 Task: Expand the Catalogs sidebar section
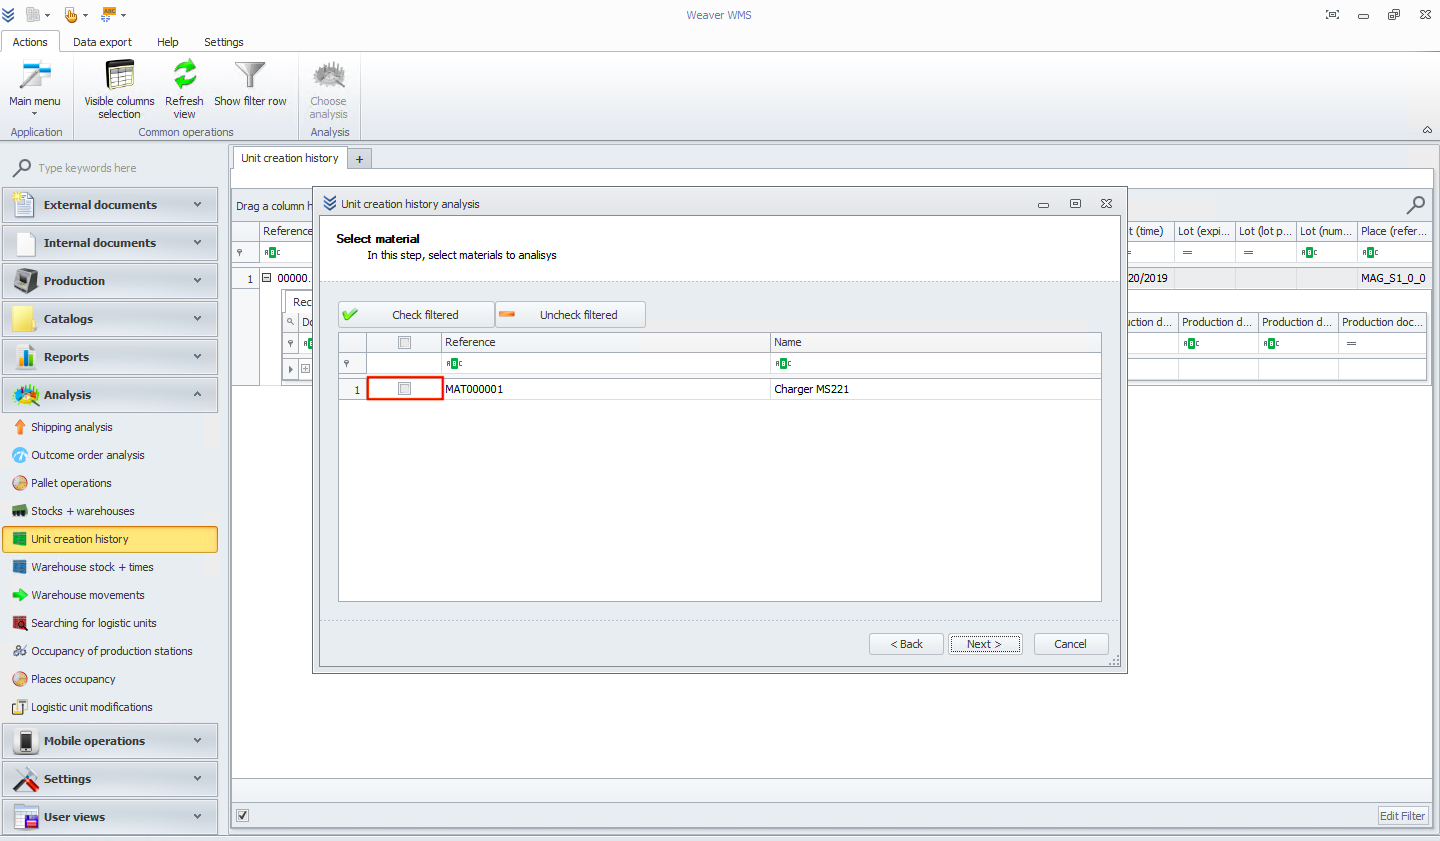pos(110,319)
